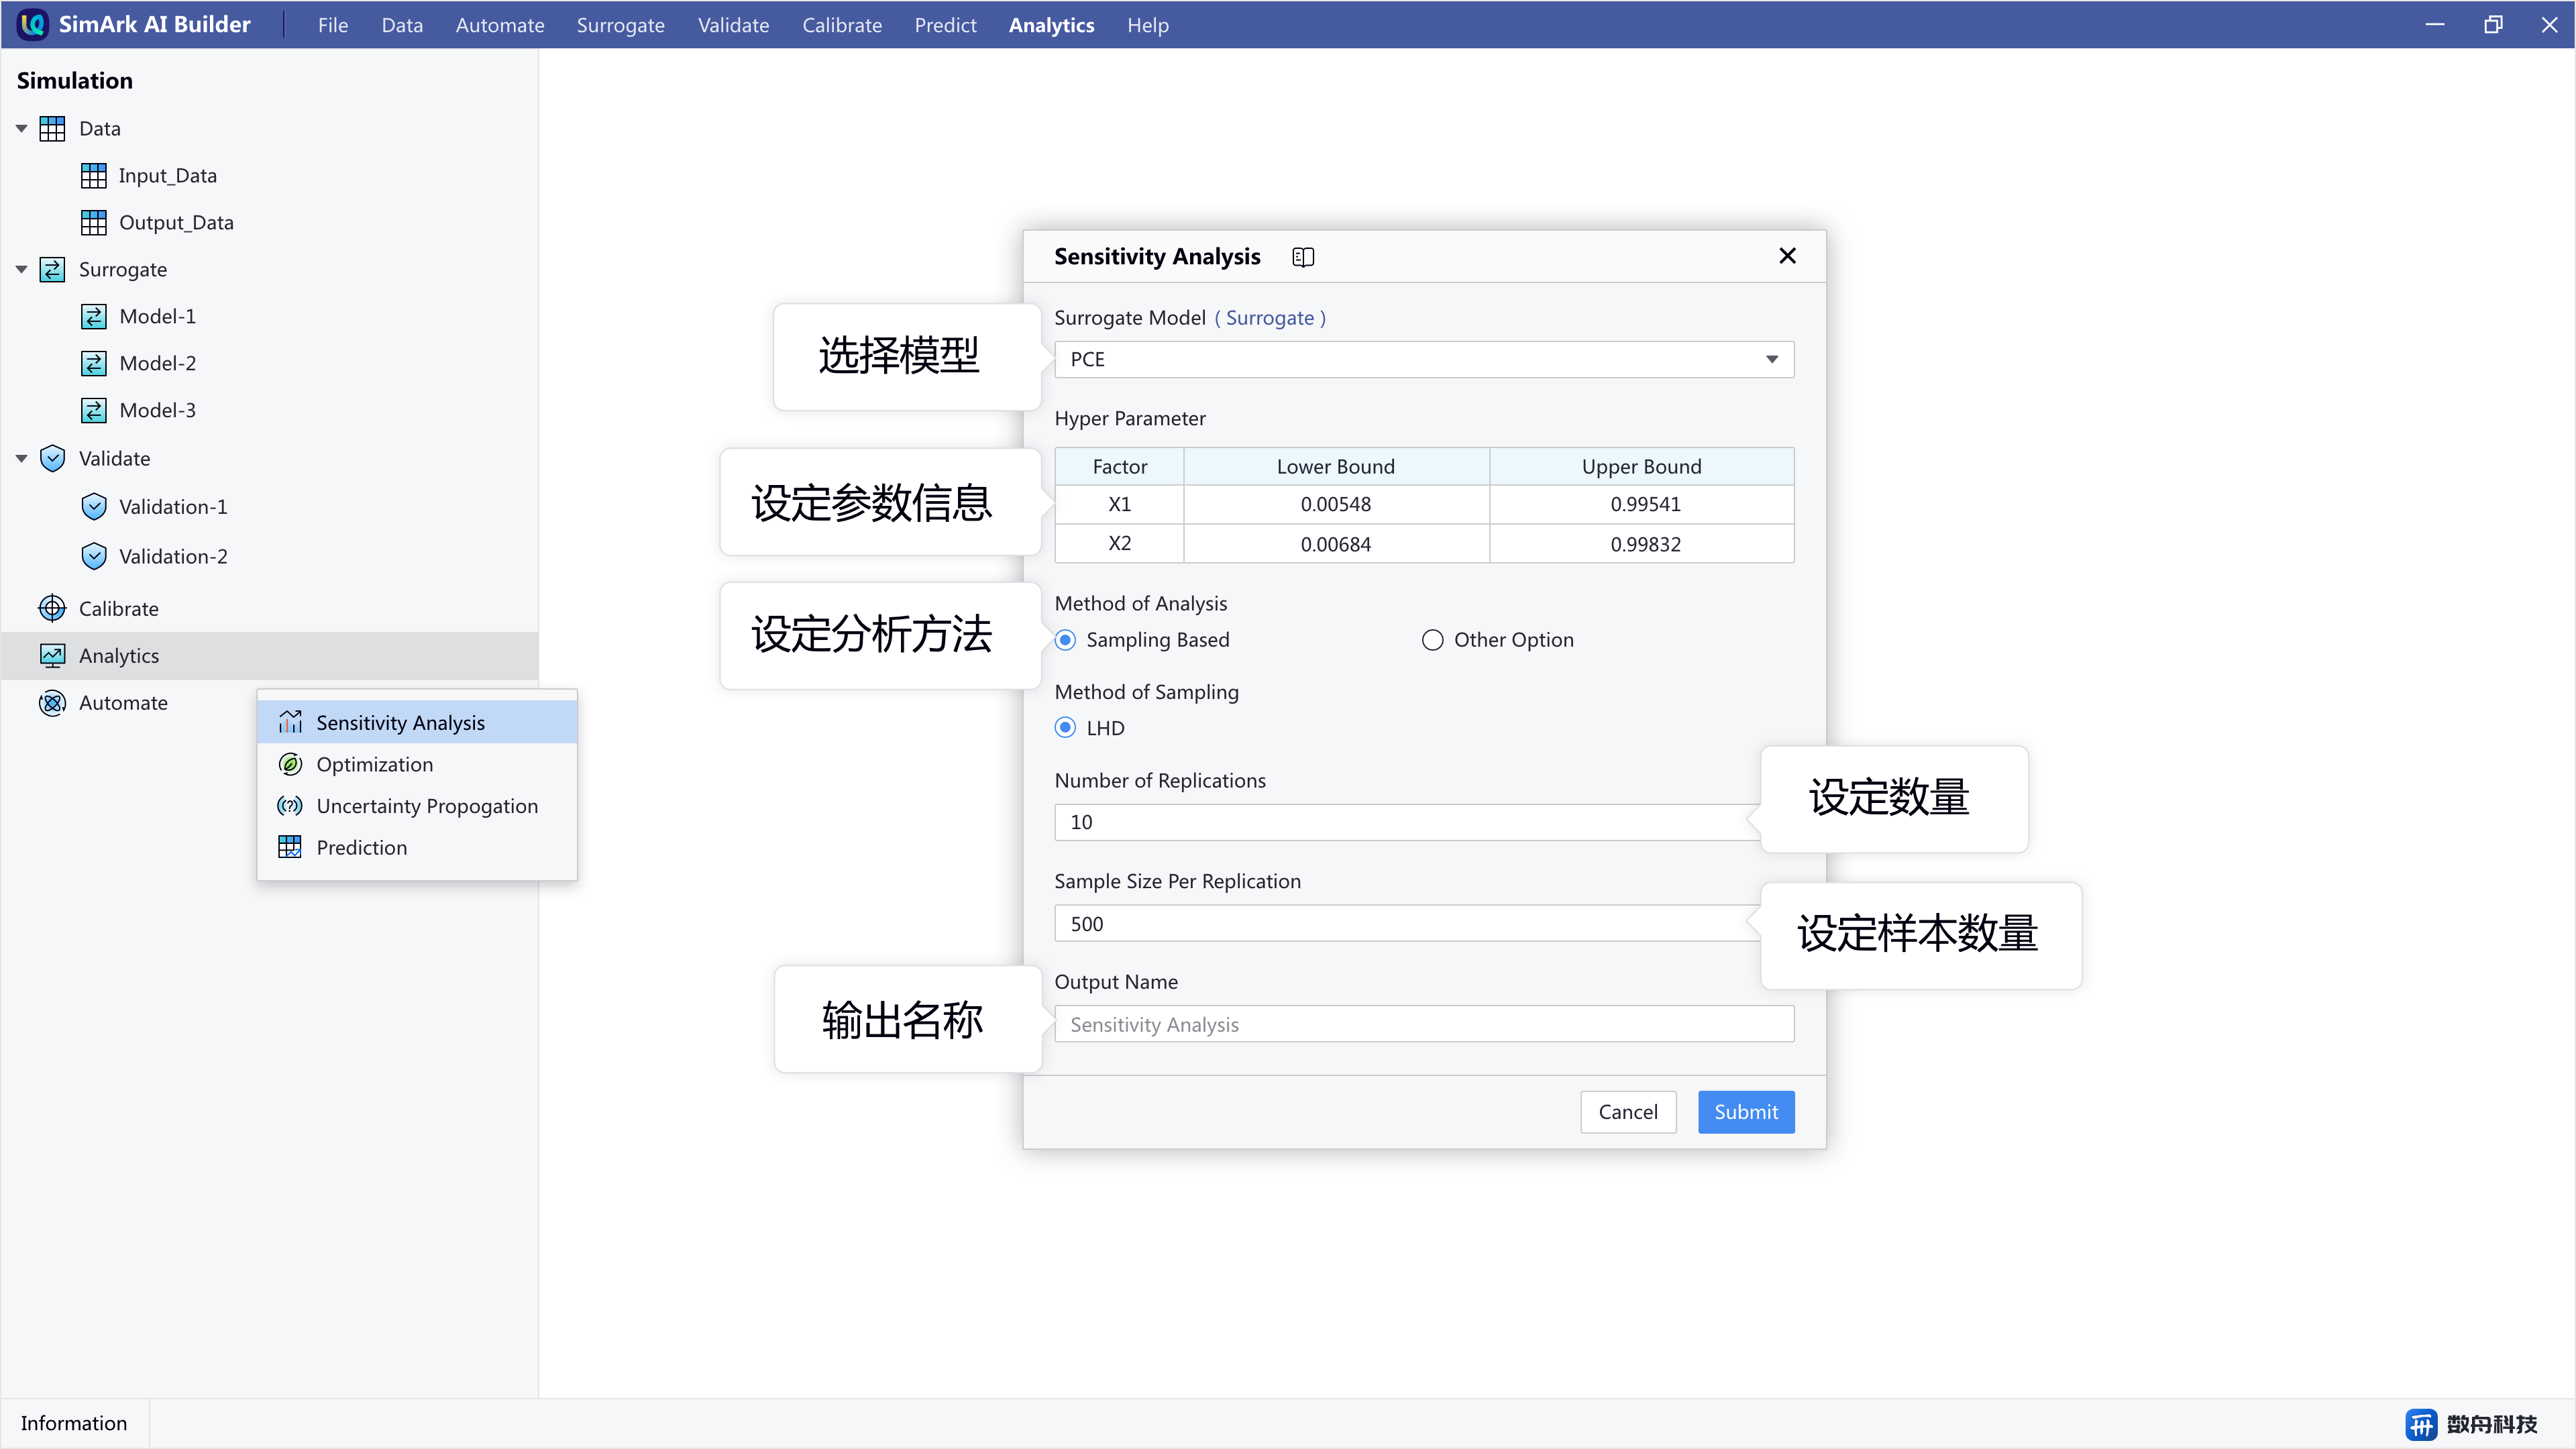Close the Sensitivity Analysis dialog
The height and width of the screenshot is (1449, 2576).
coord(1788,256)
